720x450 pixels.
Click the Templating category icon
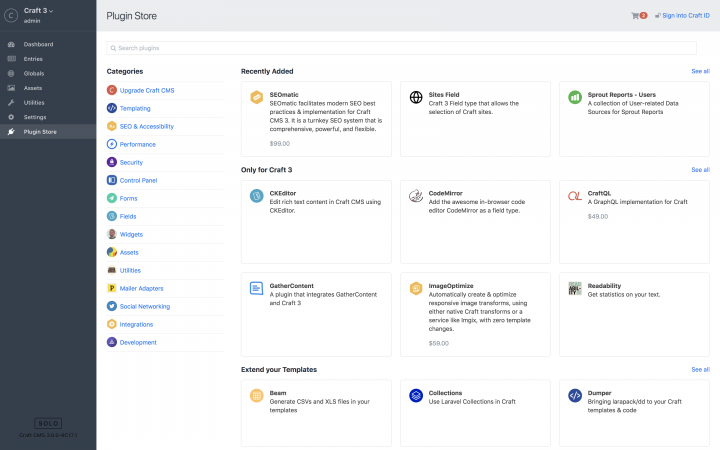tap(112, 108)
